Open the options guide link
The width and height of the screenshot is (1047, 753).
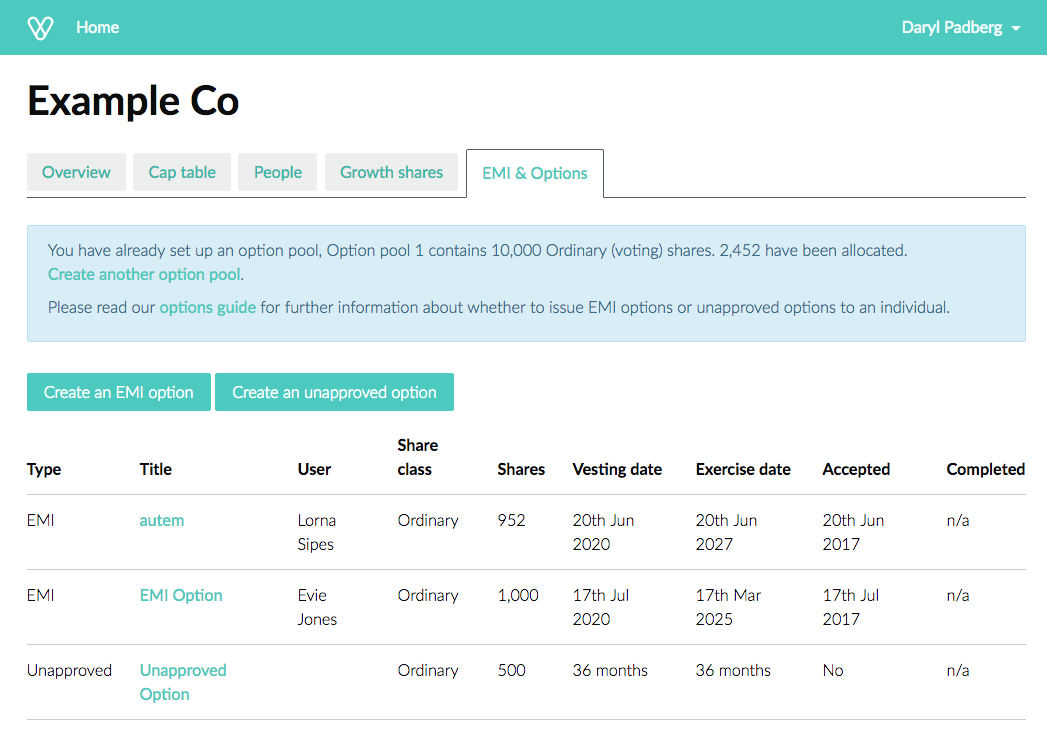point(207,308)
